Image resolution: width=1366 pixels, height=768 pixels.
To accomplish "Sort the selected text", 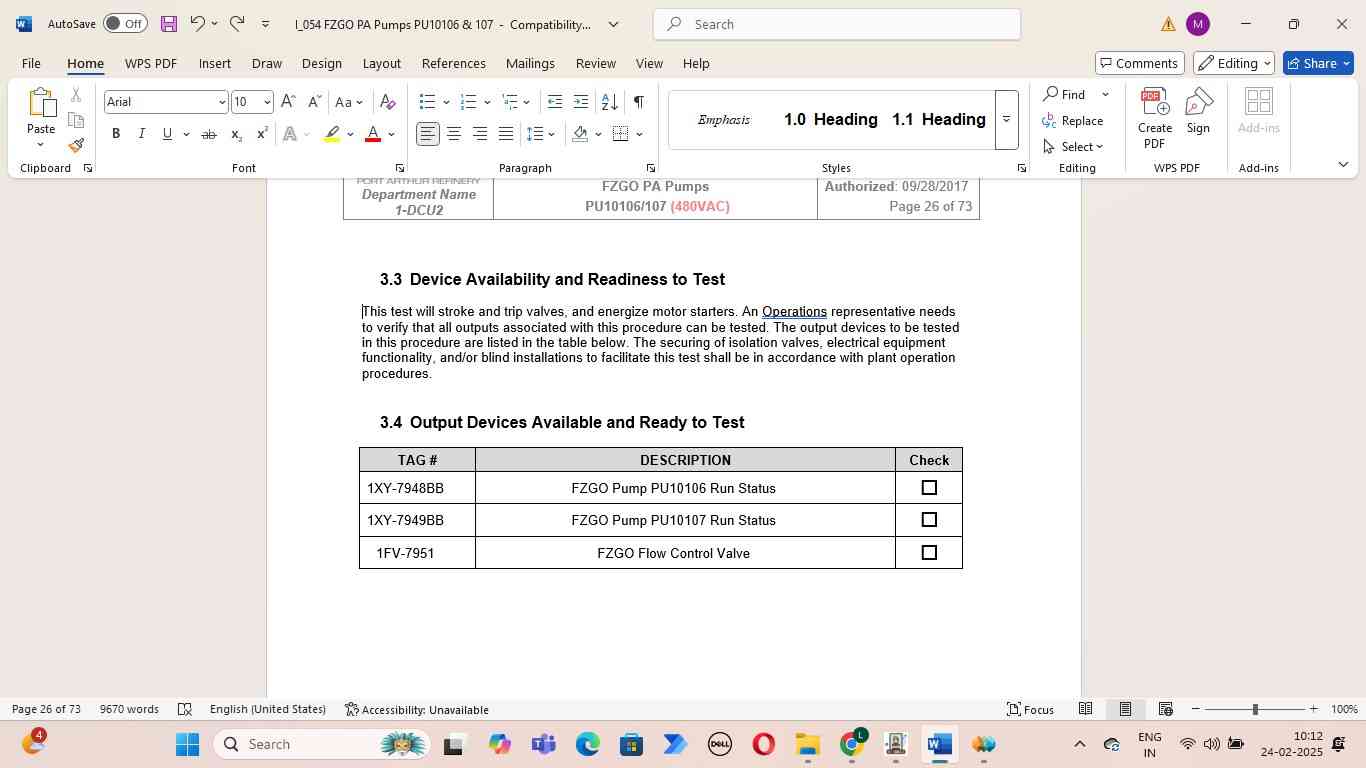I will pos(609,102).
